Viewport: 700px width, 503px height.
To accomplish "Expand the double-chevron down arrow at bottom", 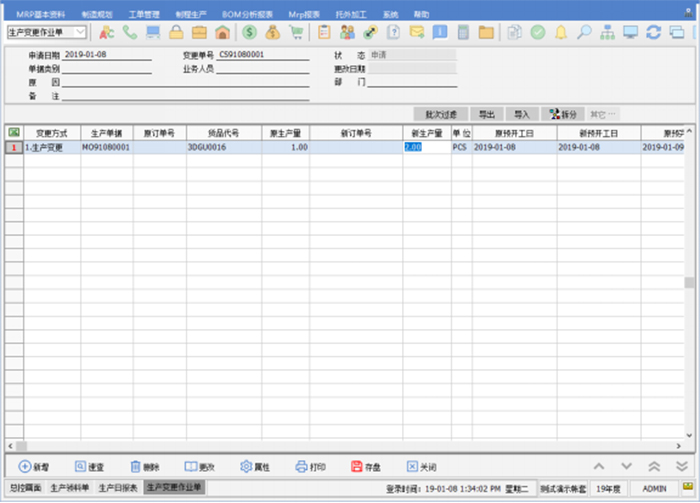I will 654,466.
